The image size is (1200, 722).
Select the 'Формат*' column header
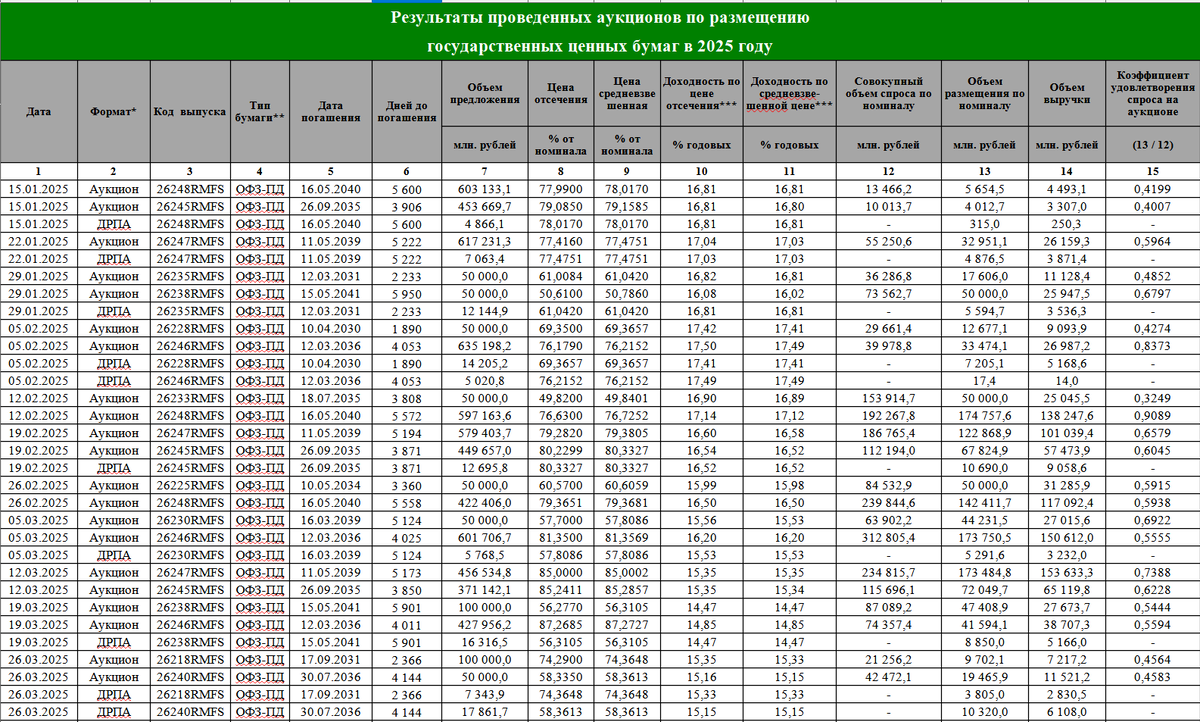pyautogui.click(x=114, y=111)
